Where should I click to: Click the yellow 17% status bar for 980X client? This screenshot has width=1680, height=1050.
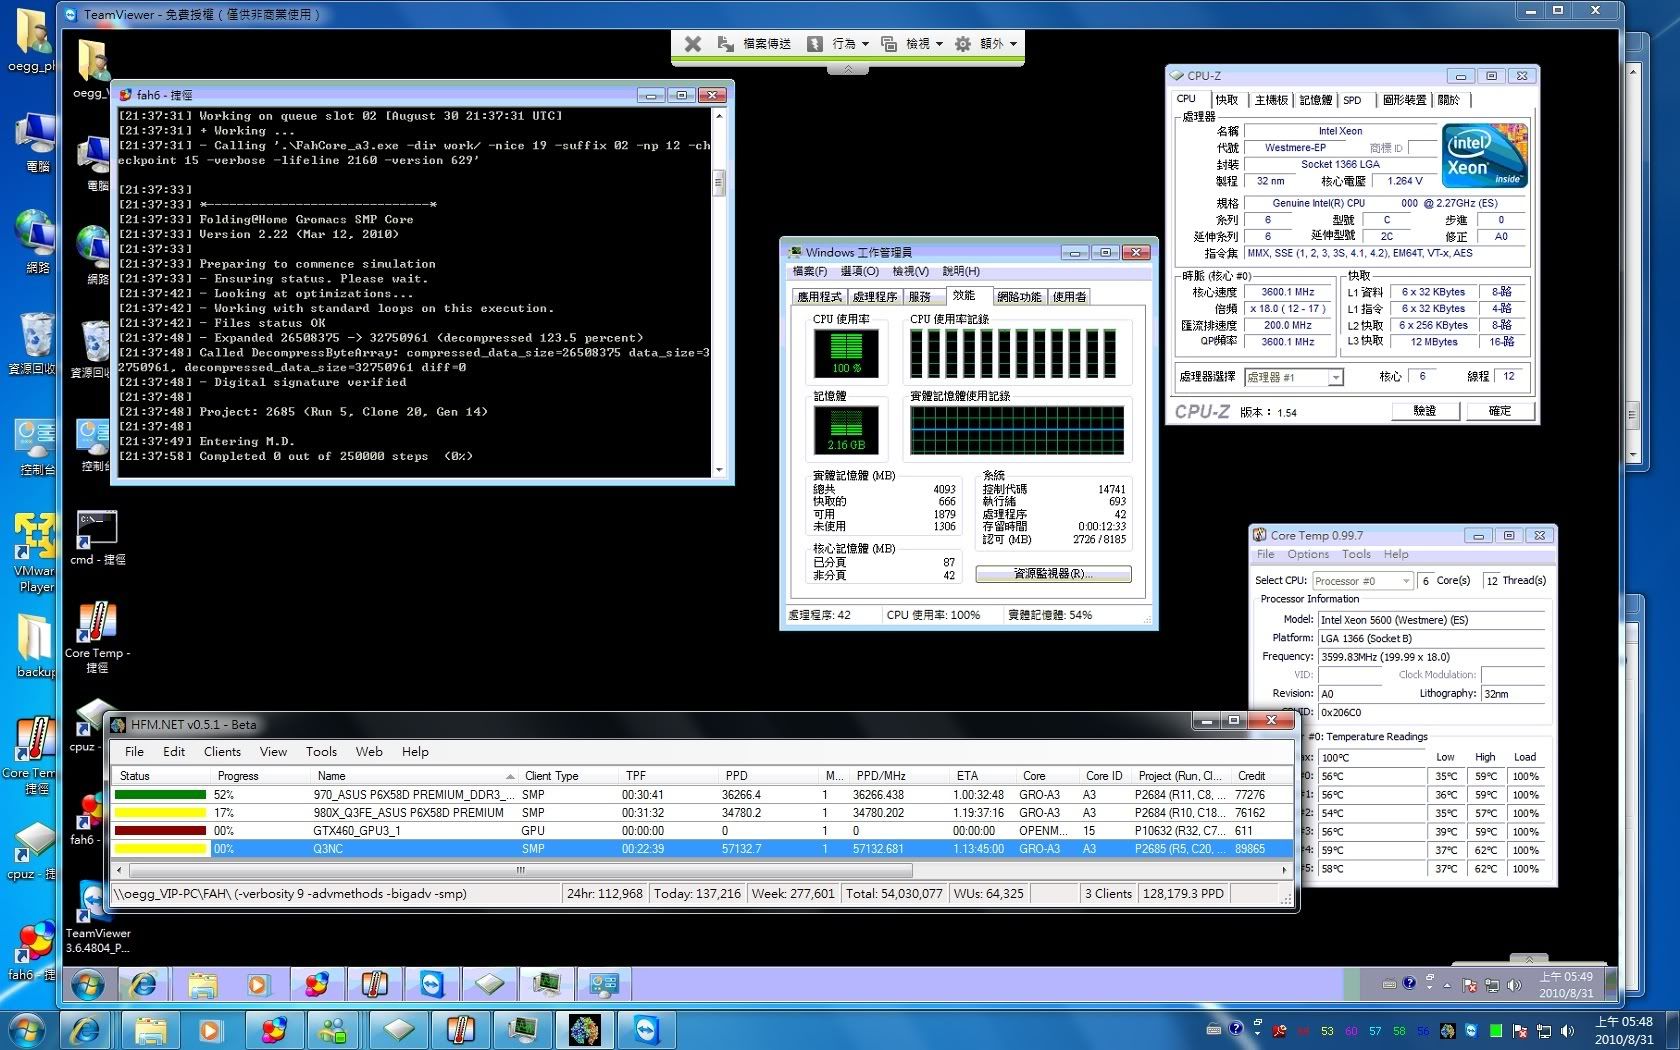click(x=161, y=813)
